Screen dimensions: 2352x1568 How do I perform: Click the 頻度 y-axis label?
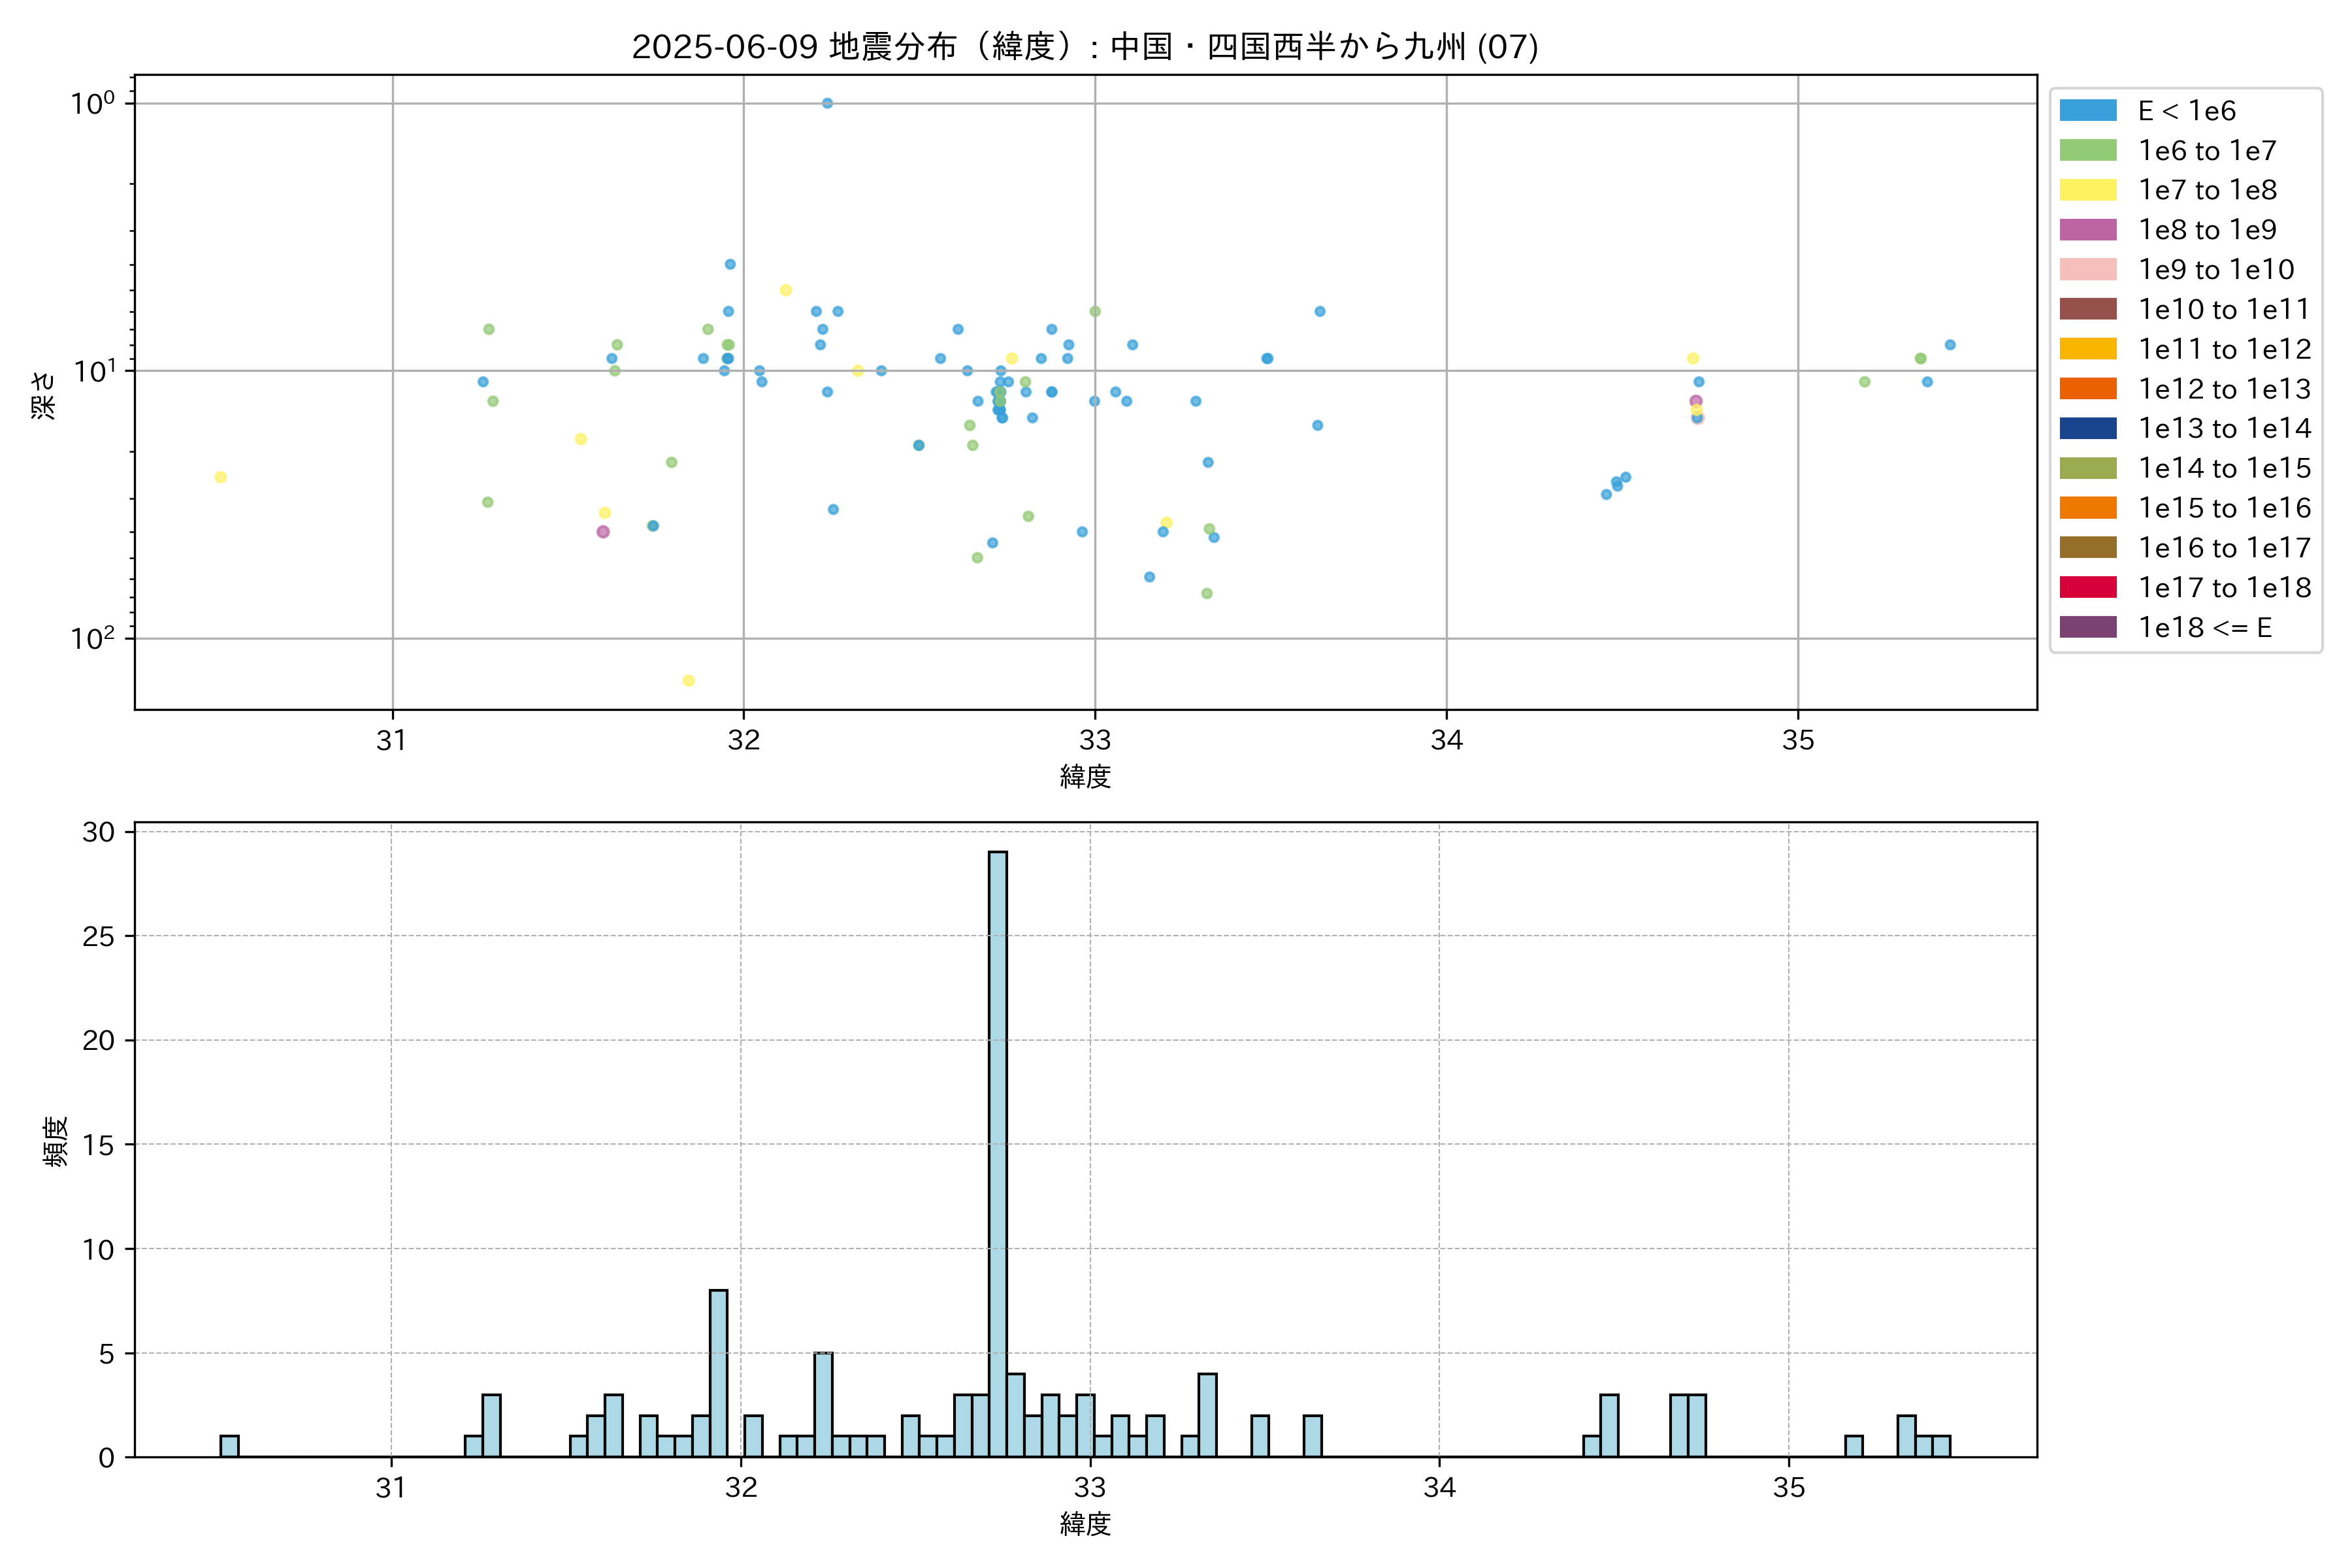pos(56,1141)
